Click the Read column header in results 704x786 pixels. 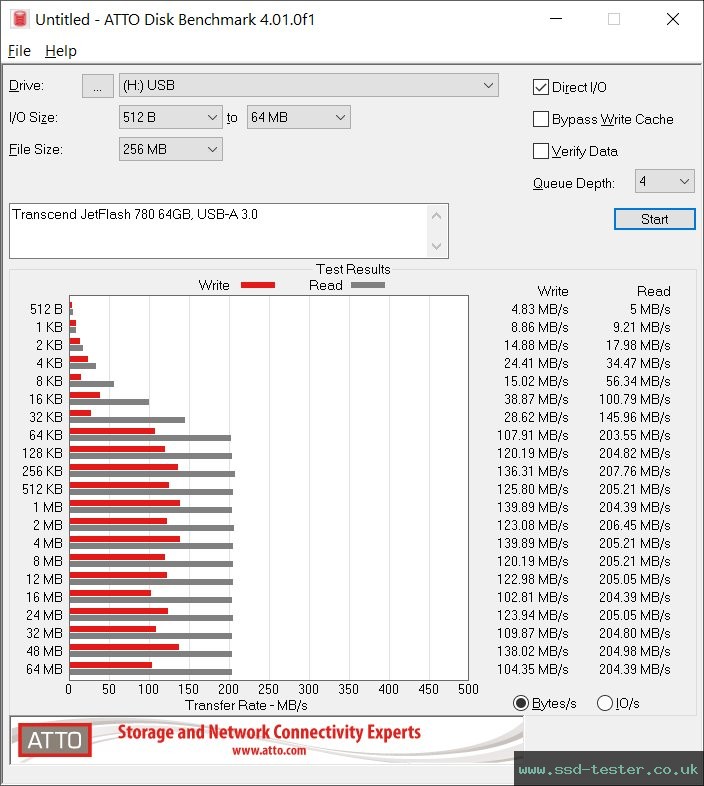[654, 291]
